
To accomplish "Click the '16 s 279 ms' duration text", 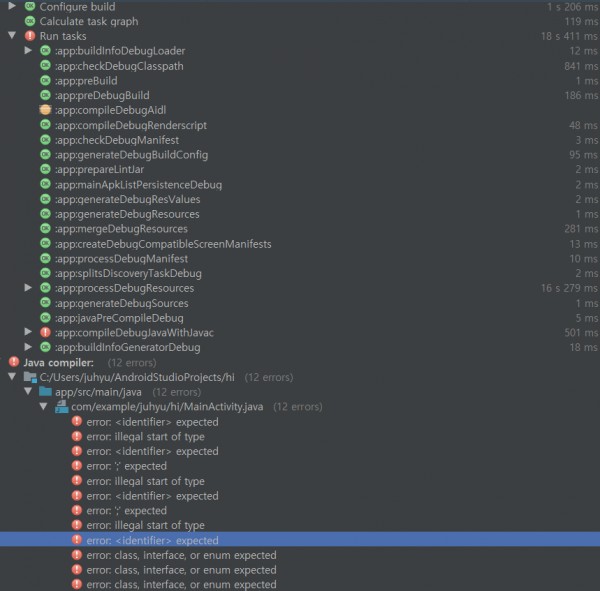I will click(x=569, y=288).
